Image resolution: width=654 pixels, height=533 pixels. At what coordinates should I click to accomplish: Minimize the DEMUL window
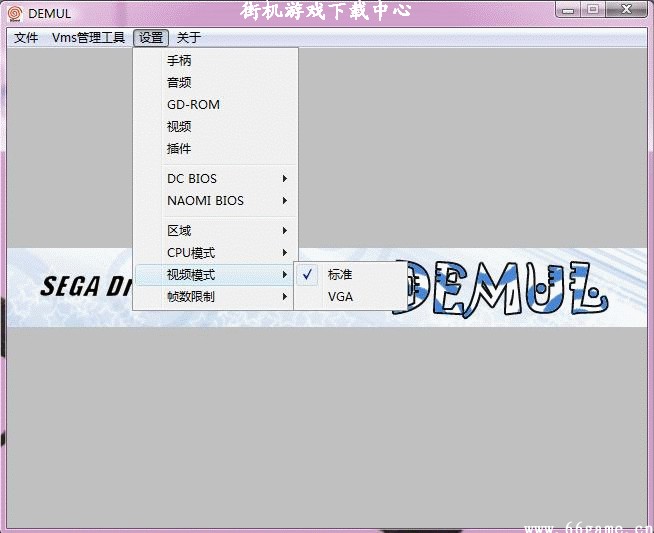(x=569, y=9)
